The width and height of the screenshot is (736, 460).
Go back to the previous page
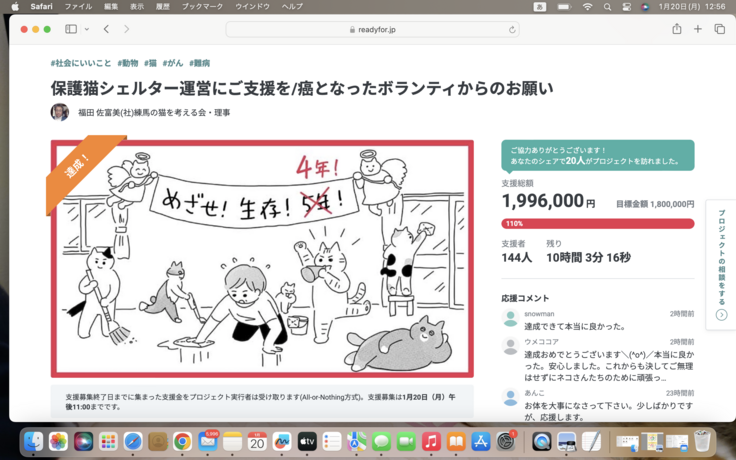107,30
